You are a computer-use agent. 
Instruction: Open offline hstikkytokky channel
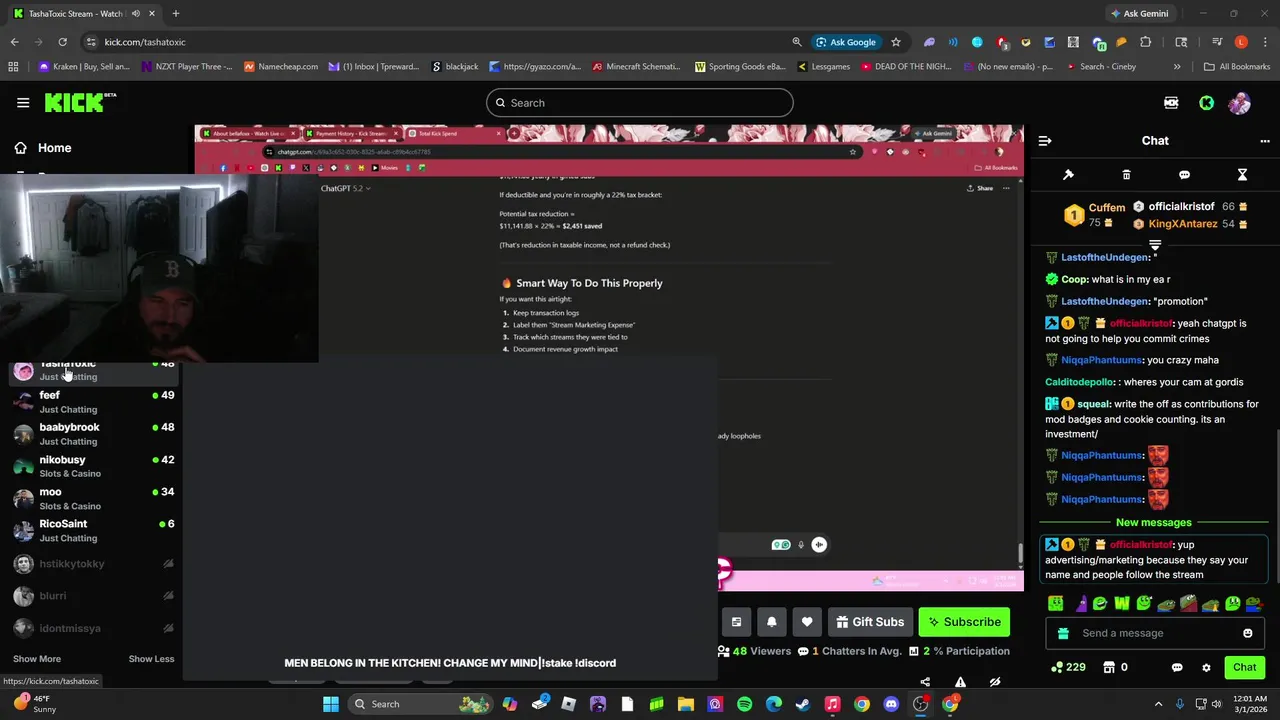pyautogui.click(x=93, y=564)
